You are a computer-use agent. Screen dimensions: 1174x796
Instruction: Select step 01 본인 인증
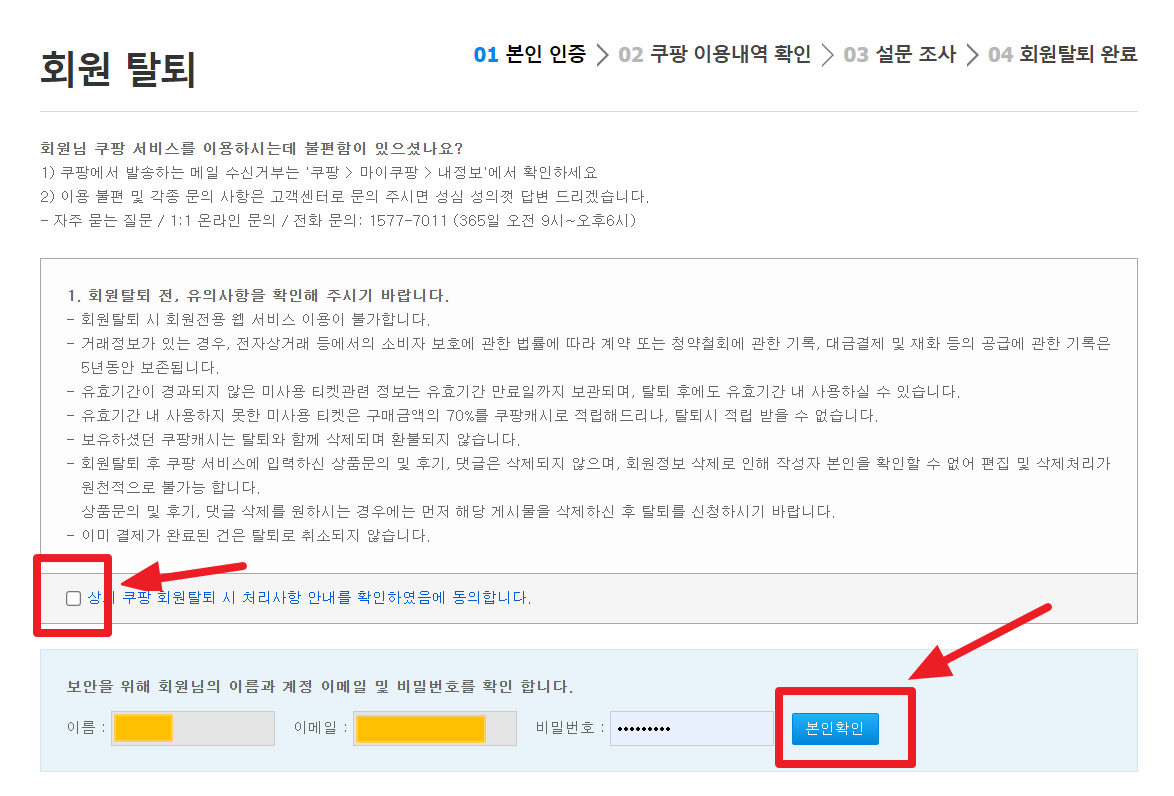point(530,54)
